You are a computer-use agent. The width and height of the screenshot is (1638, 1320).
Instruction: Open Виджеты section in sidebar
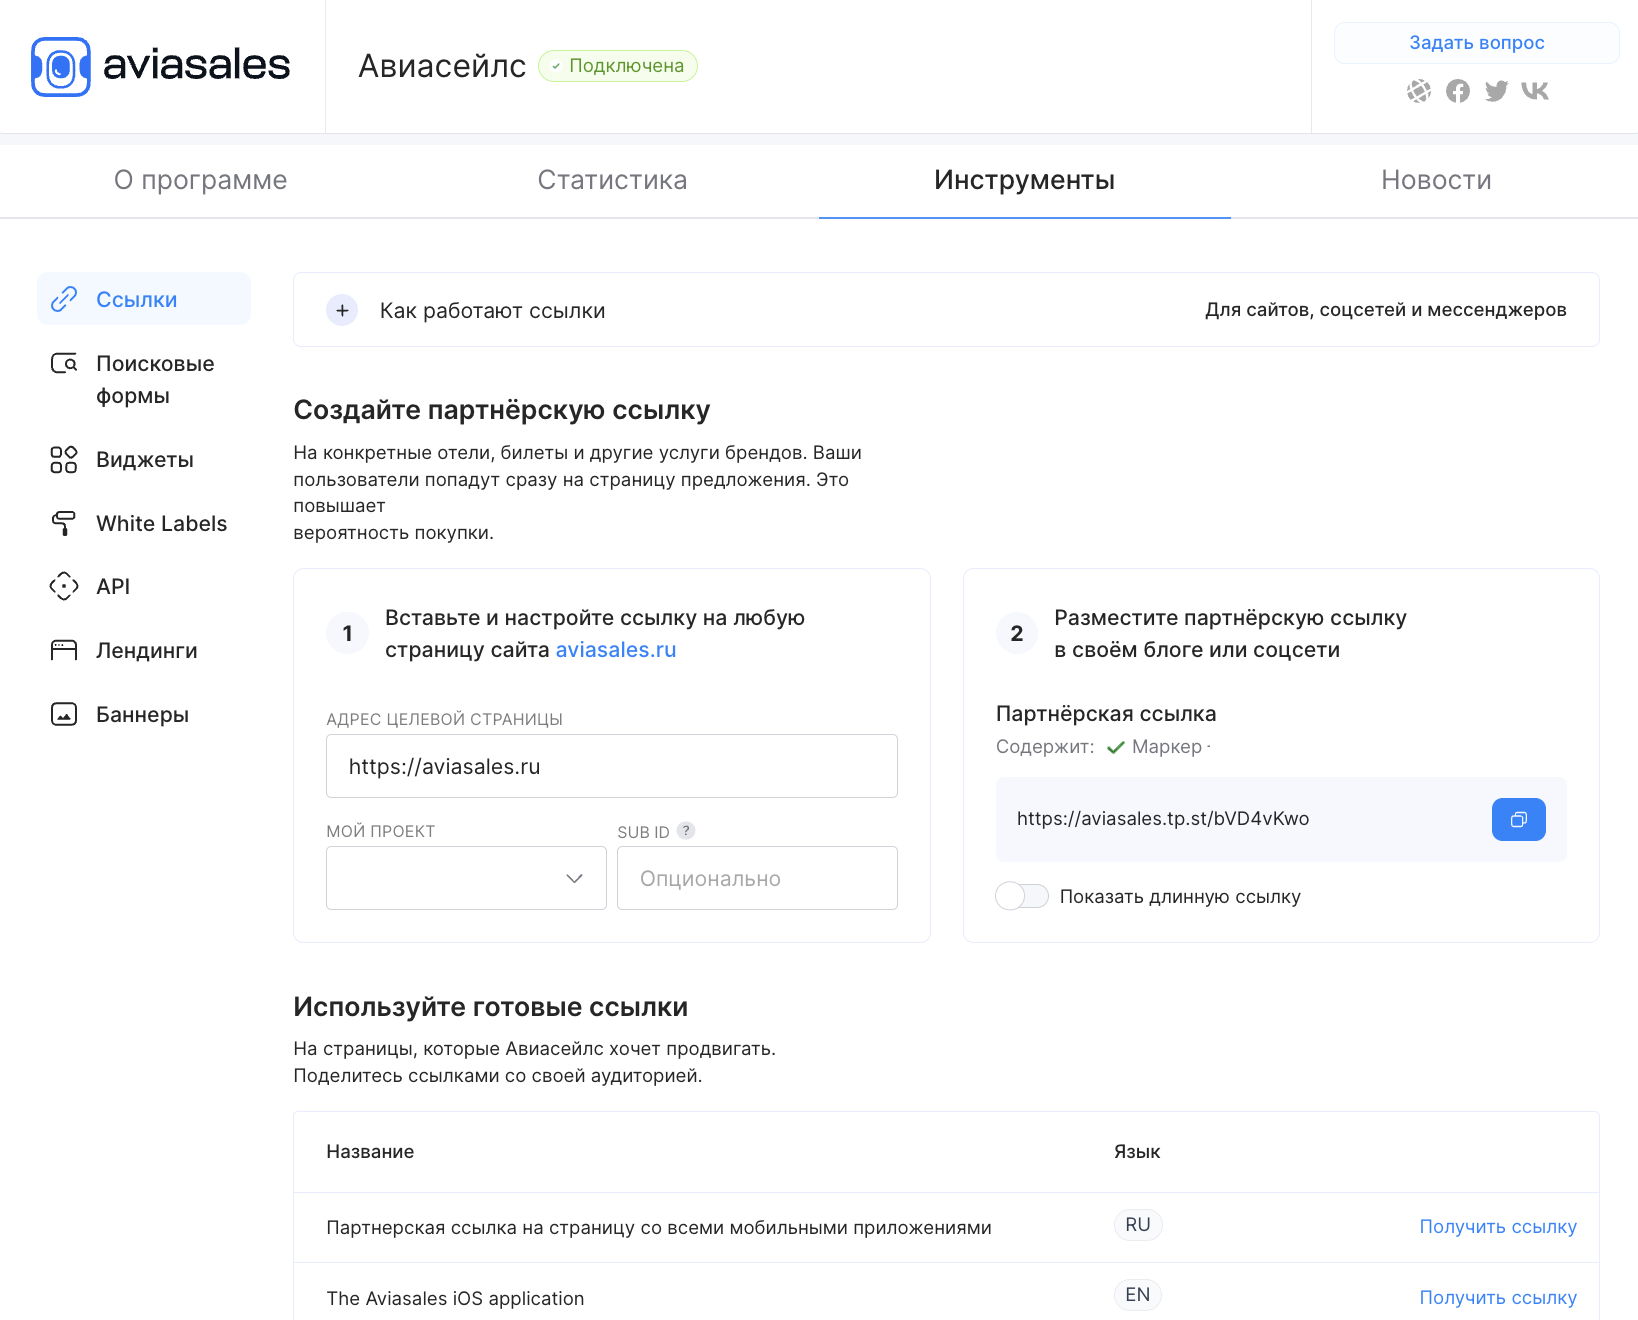coord(144,460)
